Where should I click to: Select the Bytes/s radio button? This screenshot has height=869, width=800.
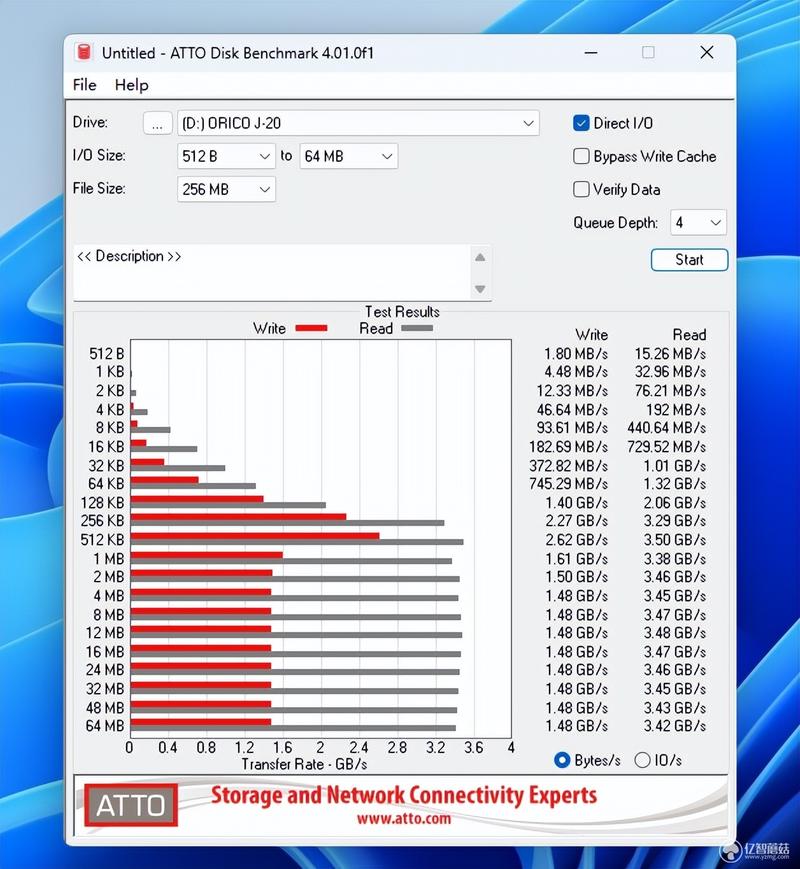562,760
